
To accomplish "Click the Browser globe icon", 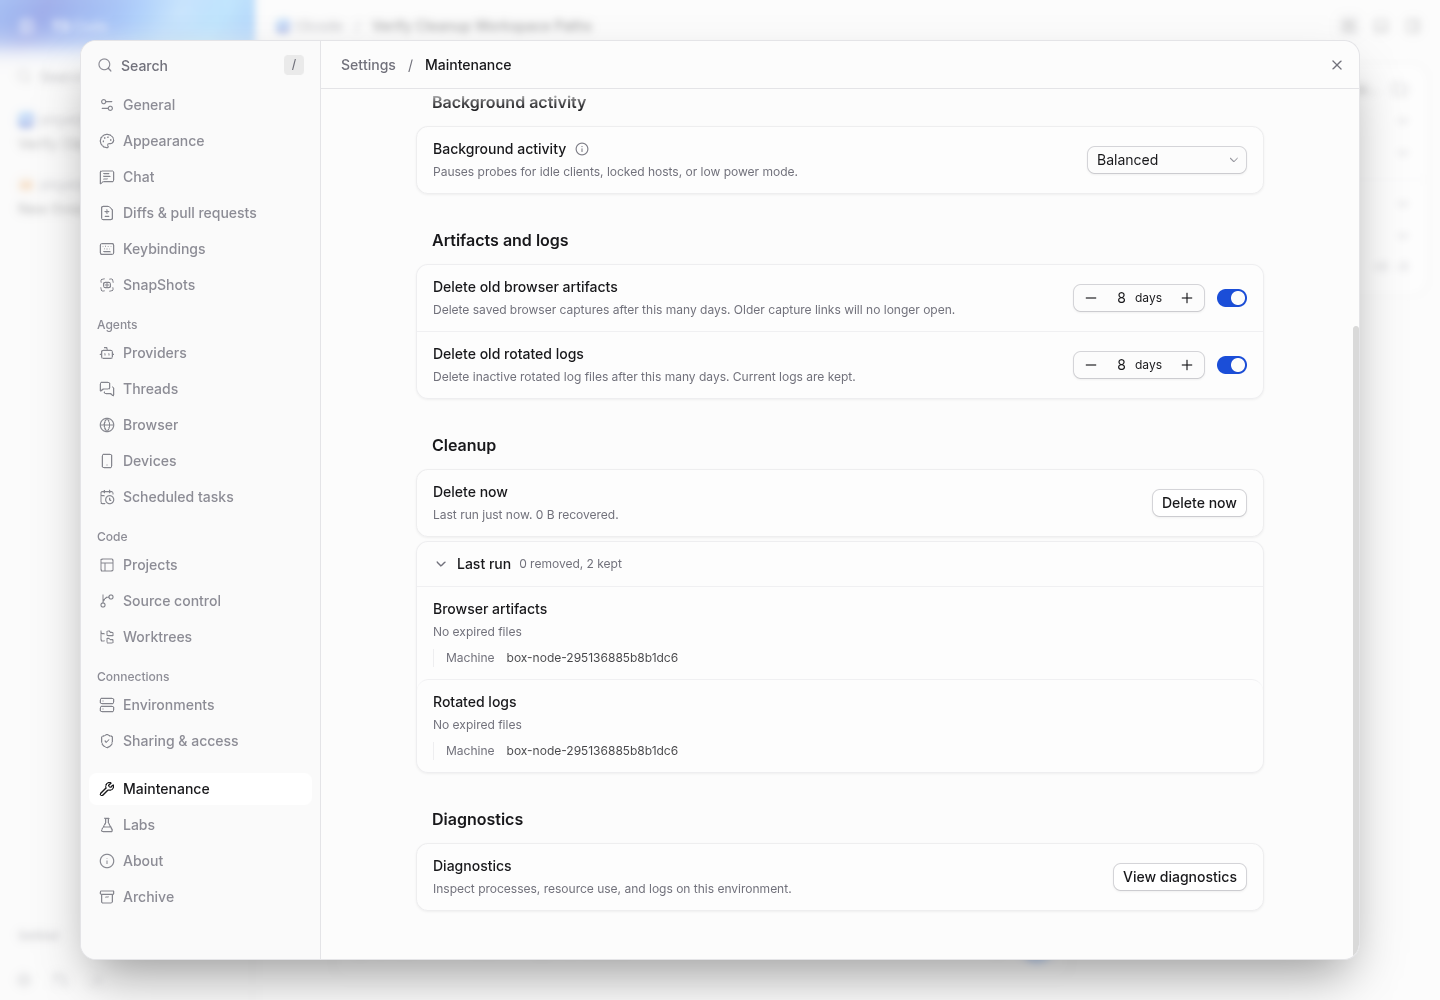I will pyautogui.click(x=107, y=425).
